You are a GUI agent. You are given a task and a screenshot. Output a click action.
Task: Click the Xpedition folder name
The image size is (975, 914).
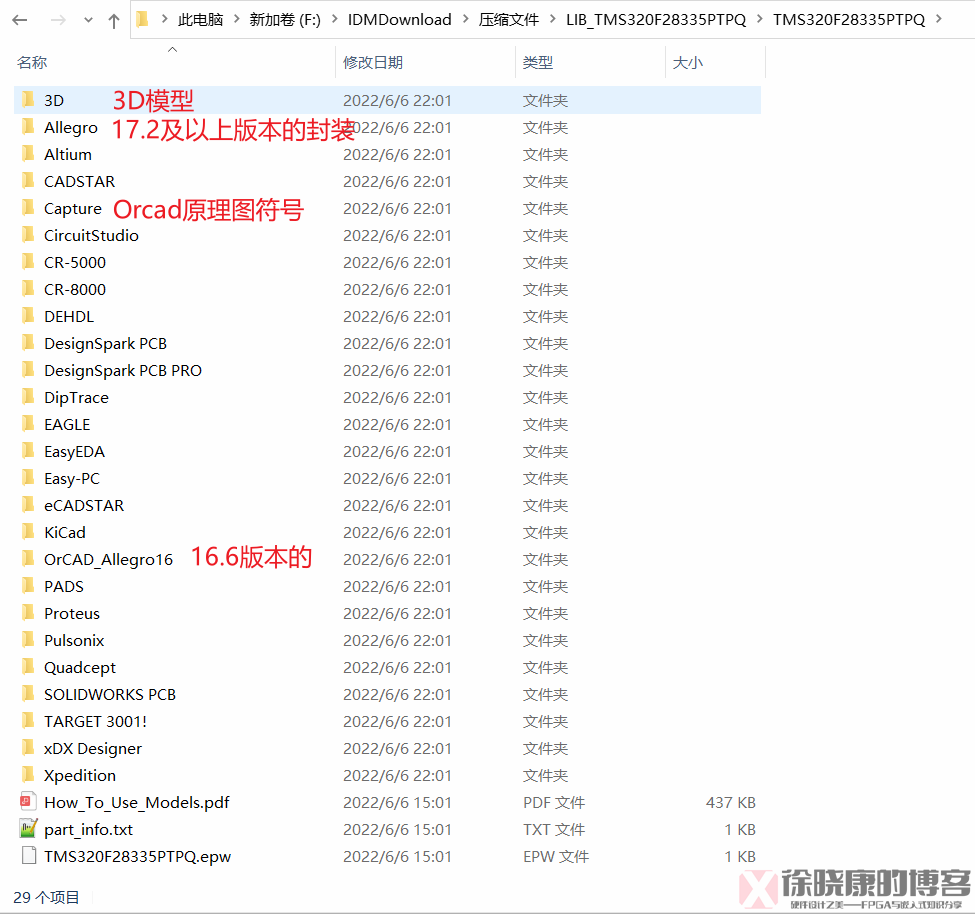[80, 775]
